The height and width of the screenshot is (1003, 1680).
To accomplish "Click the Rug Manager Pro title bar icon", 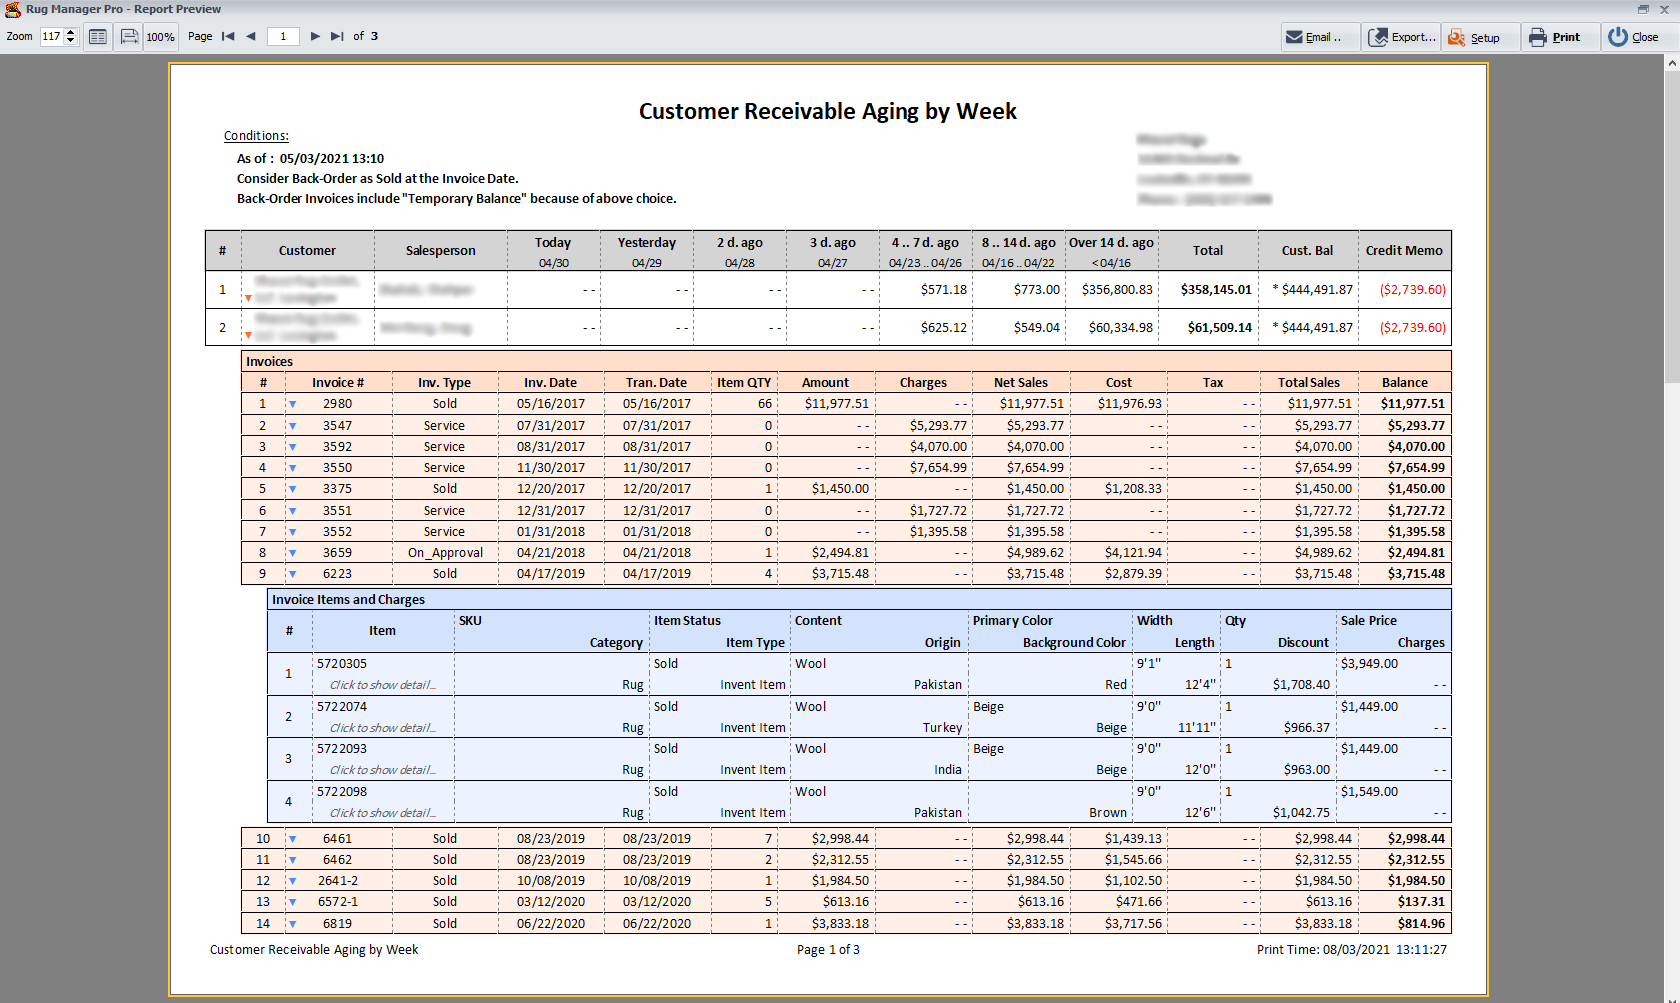I will coord(12,9).
